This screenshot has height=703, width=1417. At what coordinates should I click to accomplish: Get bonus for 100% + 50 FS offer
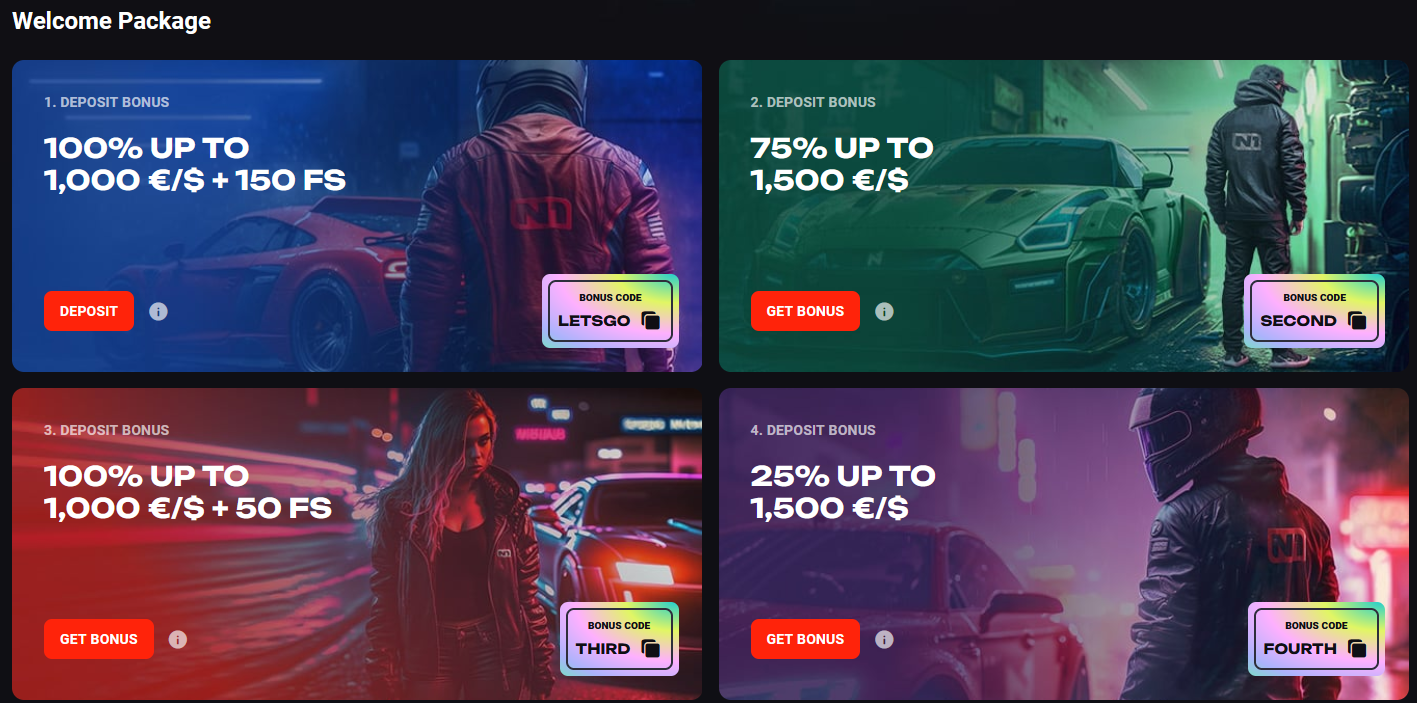(99, 639)
